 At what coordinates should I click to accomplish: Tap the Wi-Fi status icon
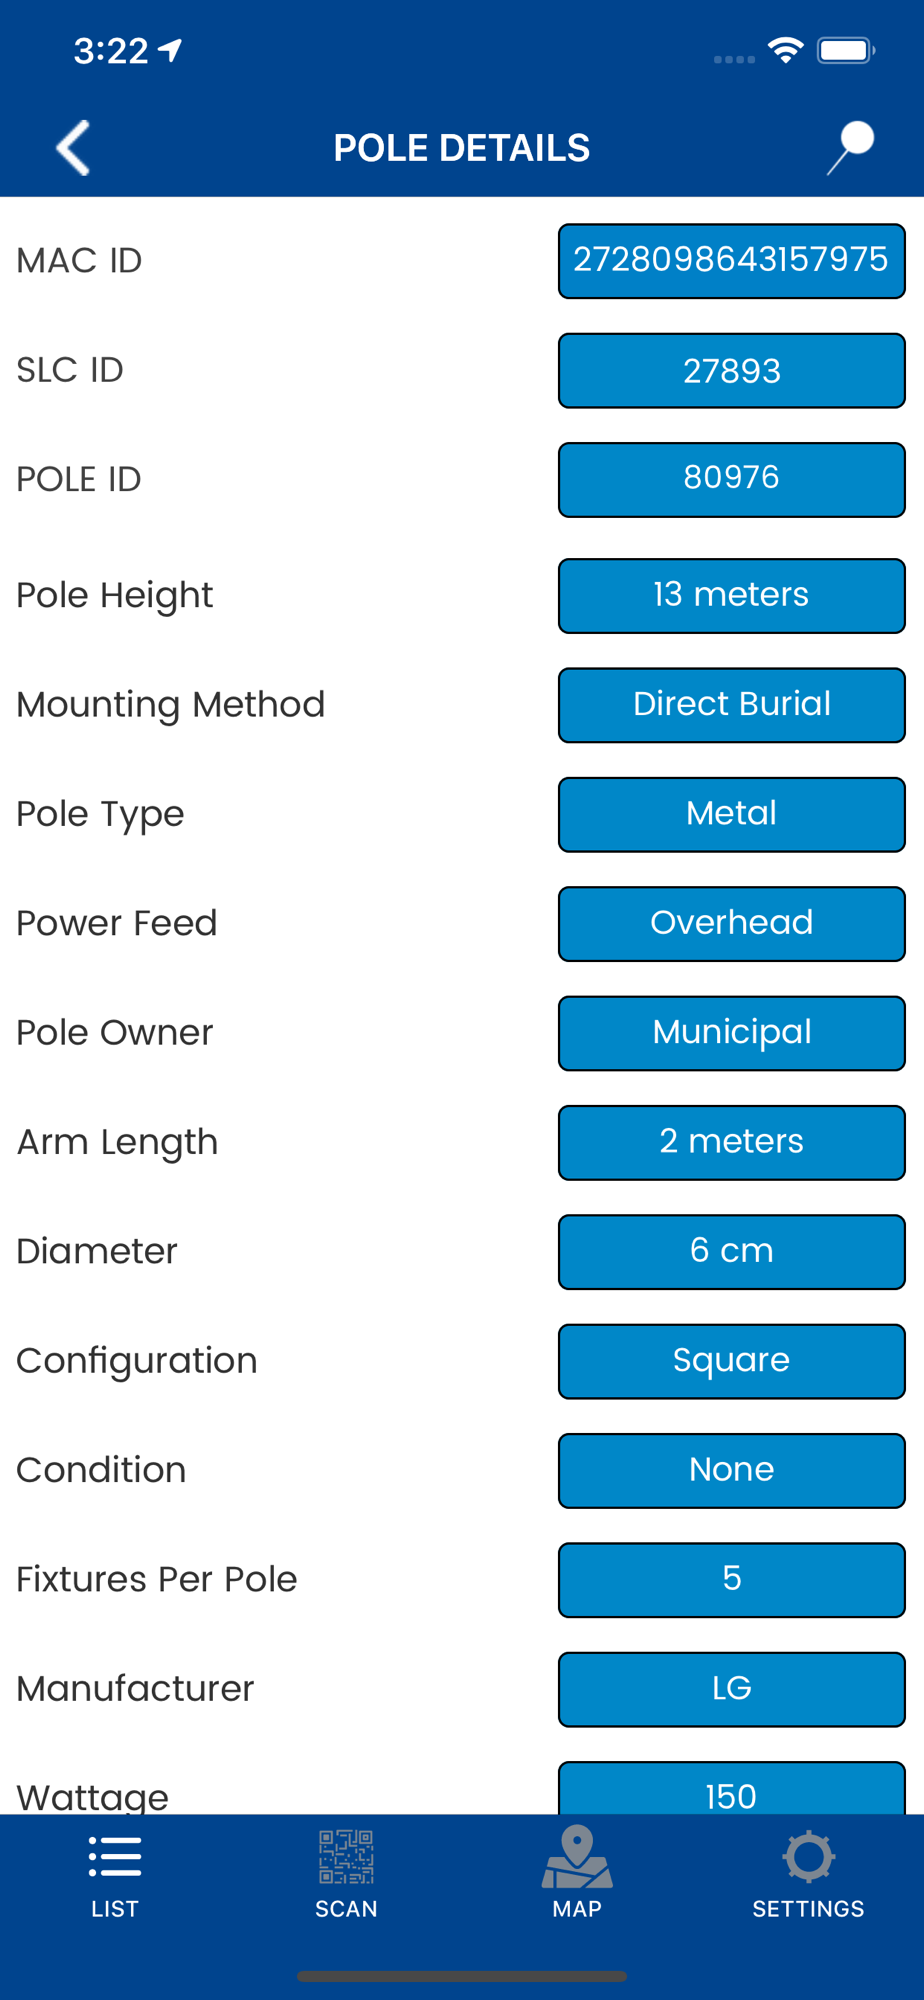point(786,50)
